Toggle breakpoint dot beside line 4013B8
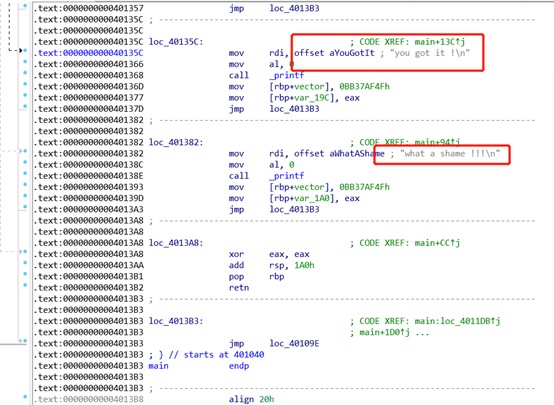The width and height of the screenshot is (554, 405). 25,397
